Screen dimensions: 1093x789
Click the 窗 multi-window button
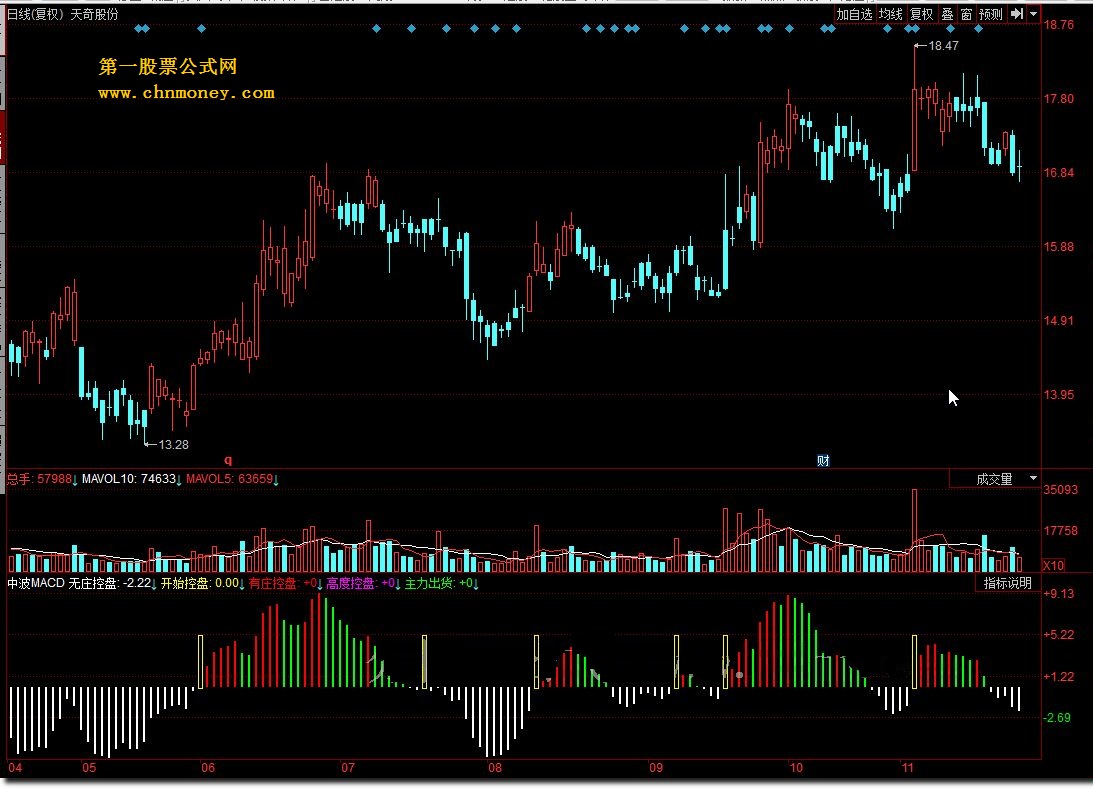pos(966,14)
